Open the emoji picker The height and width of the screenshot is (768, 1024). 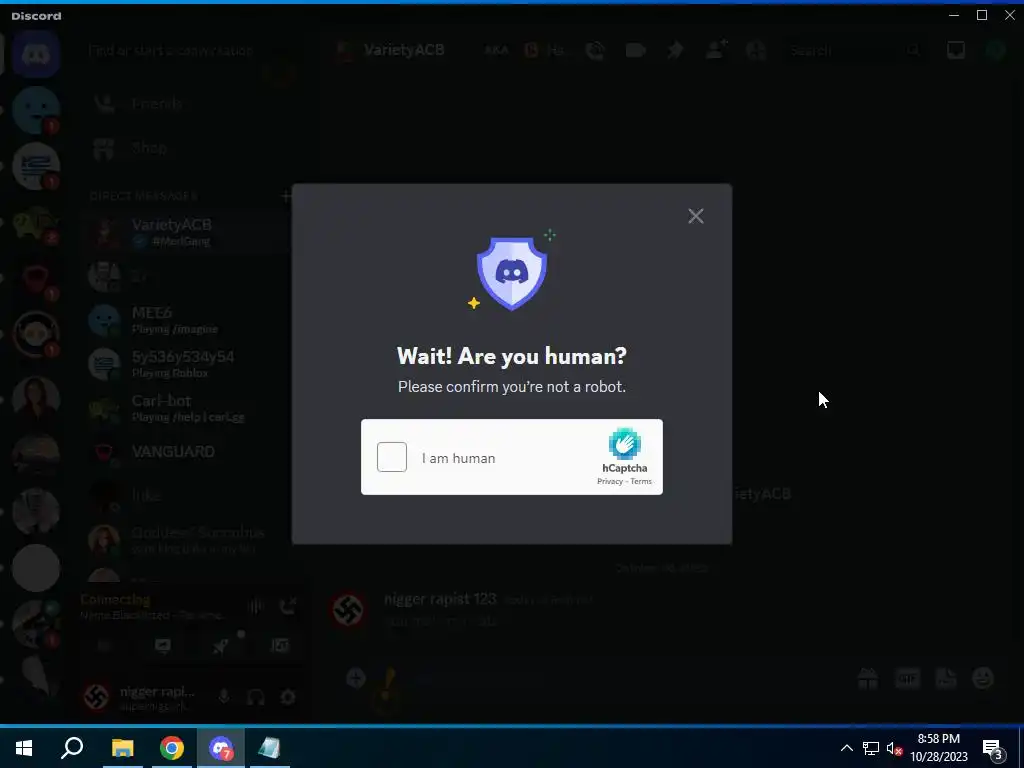pyautogui.click(x=984, y=678)
